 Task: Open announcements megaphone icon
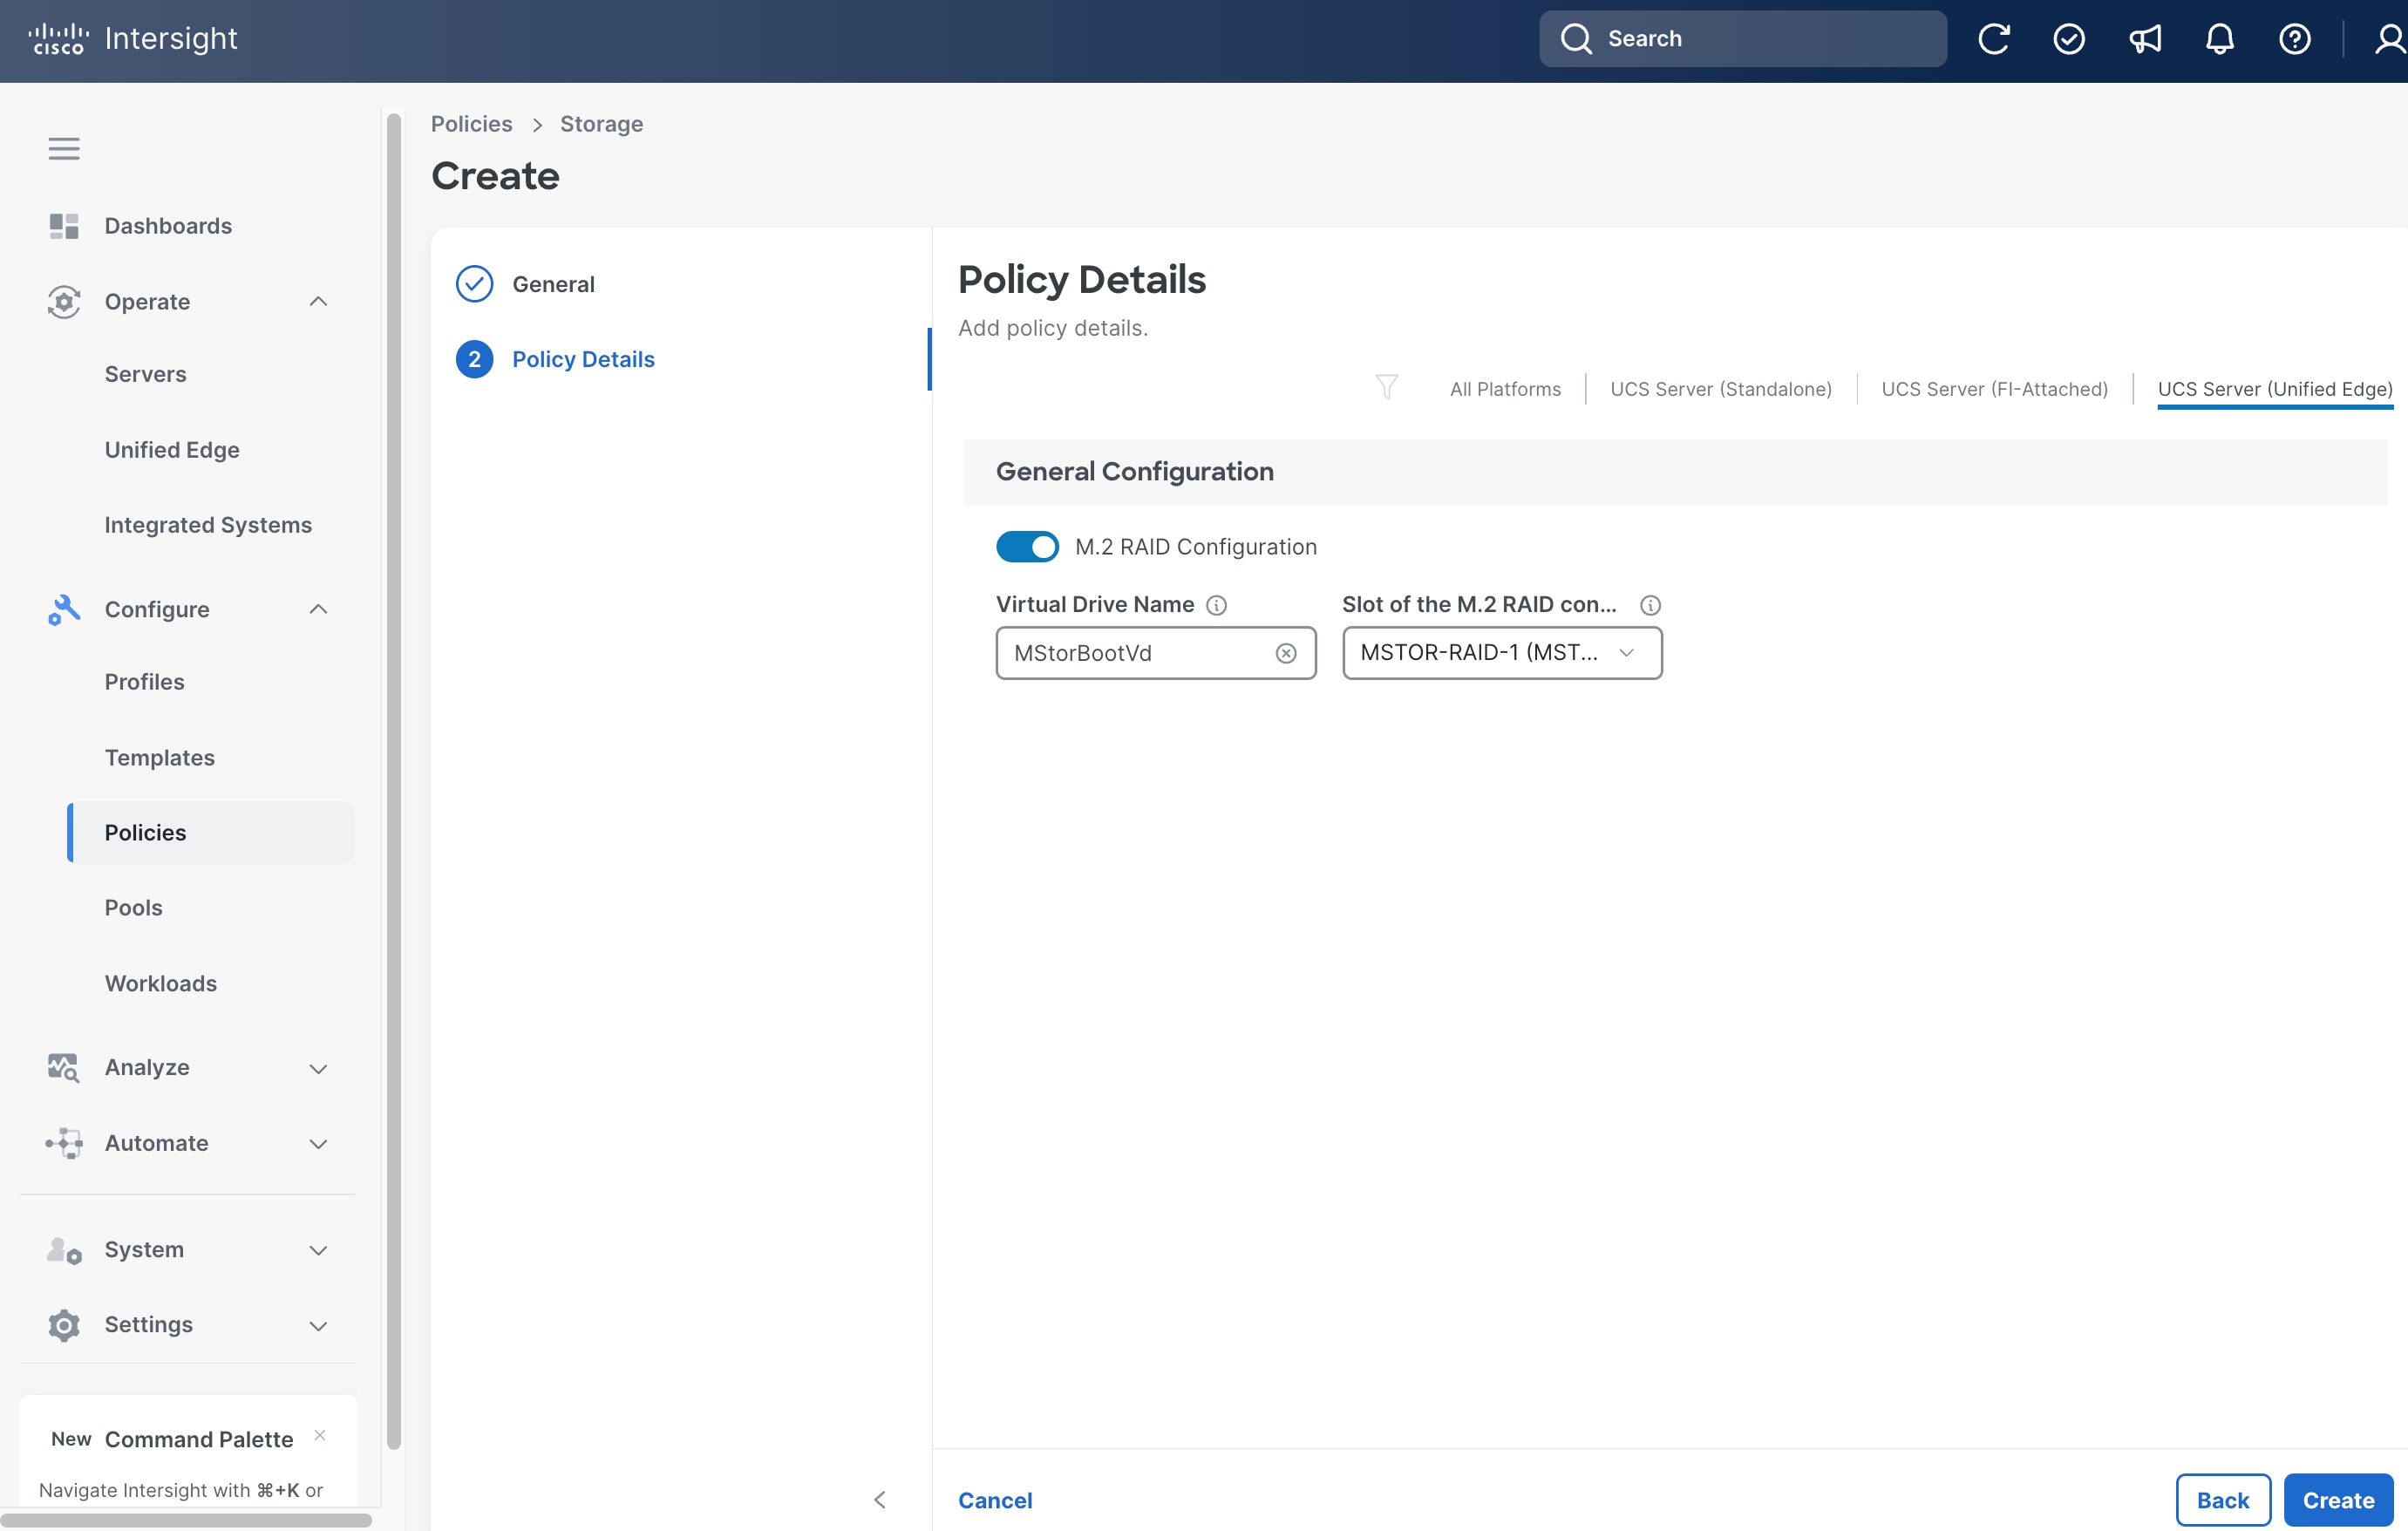[x=2144, y=39]
